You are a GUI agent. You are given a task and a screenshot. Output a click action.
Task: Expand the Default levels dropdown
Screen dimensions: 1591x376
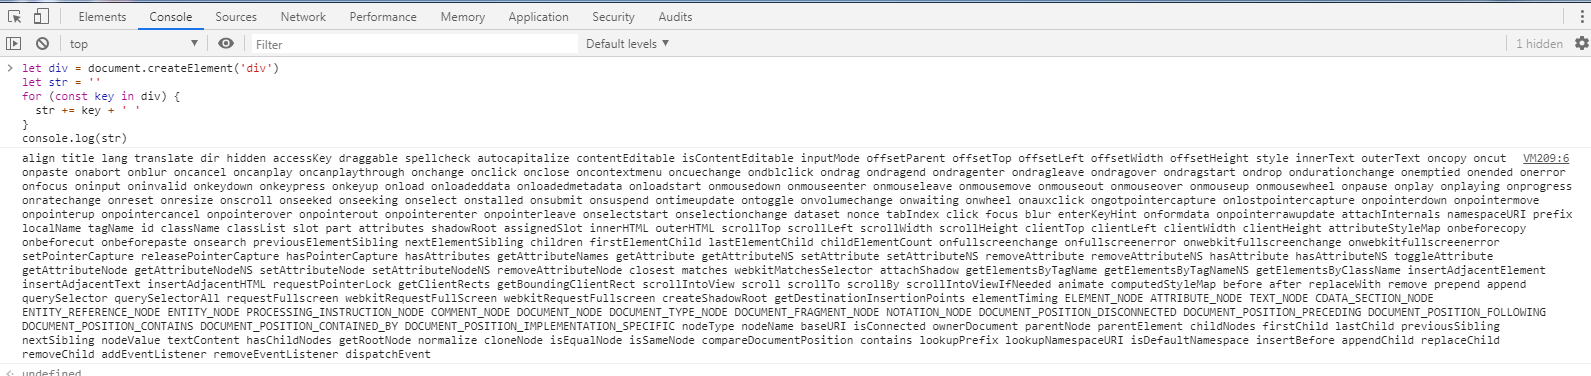click(628, 43)
